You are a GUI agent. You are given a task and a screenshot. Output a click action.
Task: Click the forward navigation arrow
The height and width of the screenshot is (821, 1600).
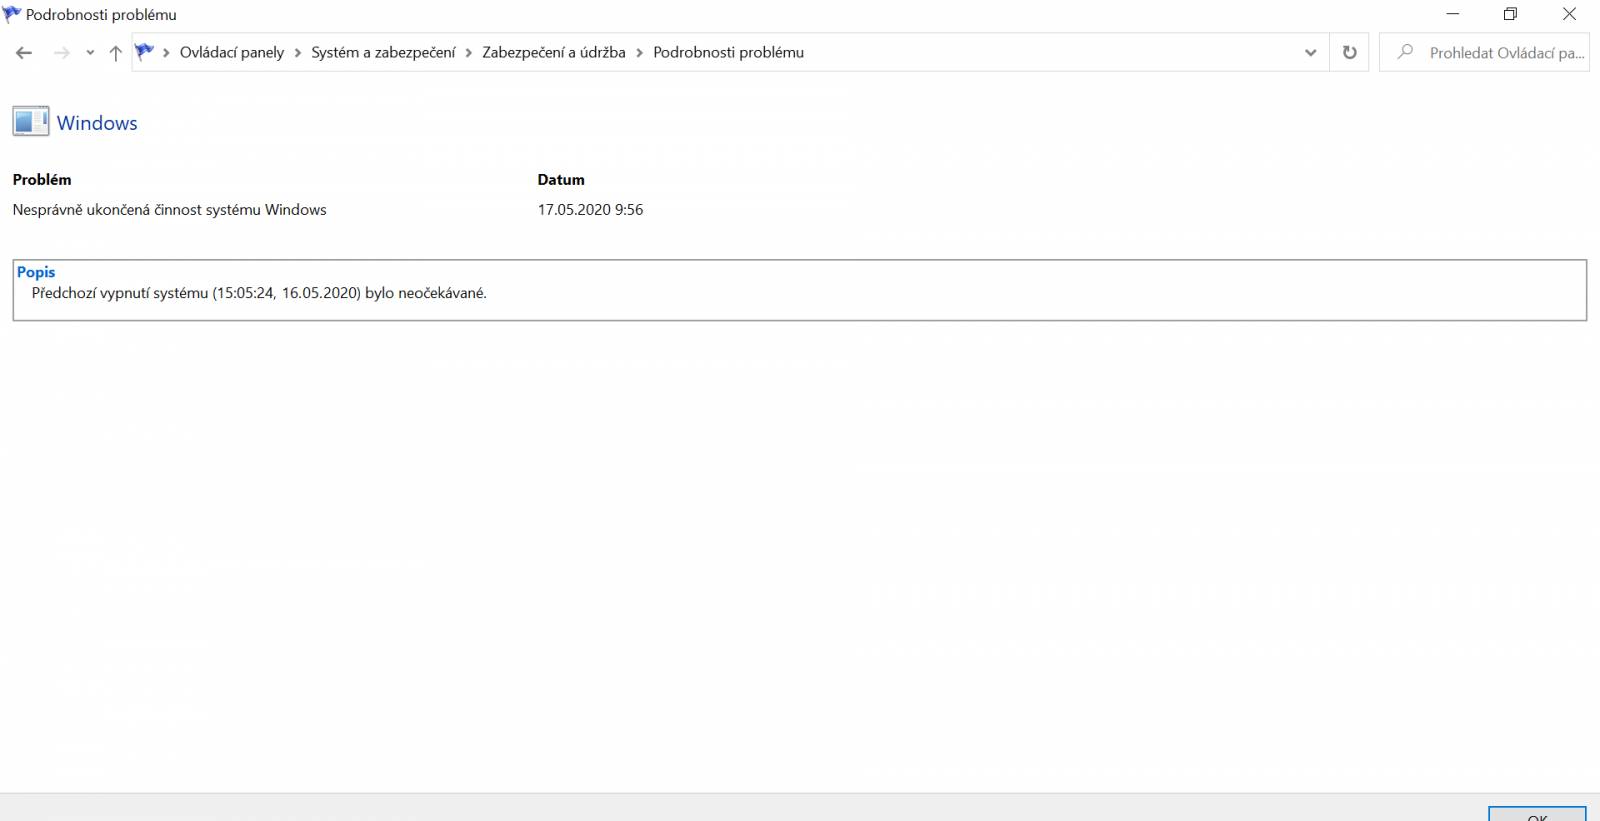pos(62,53)
